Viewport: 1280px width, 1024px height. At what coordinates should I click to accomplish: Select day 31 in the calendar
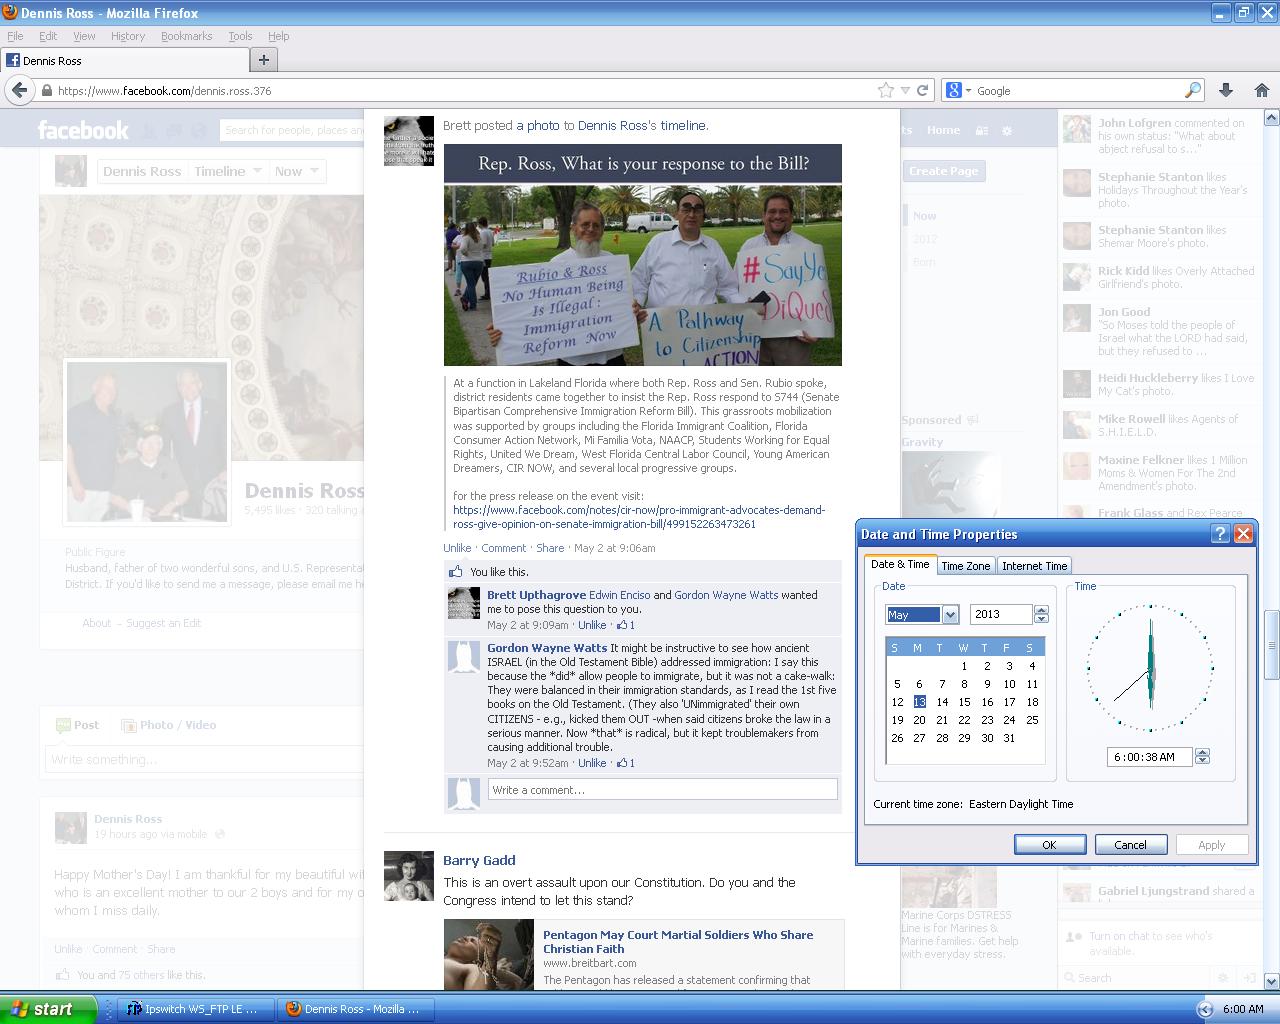point(1009,737)
